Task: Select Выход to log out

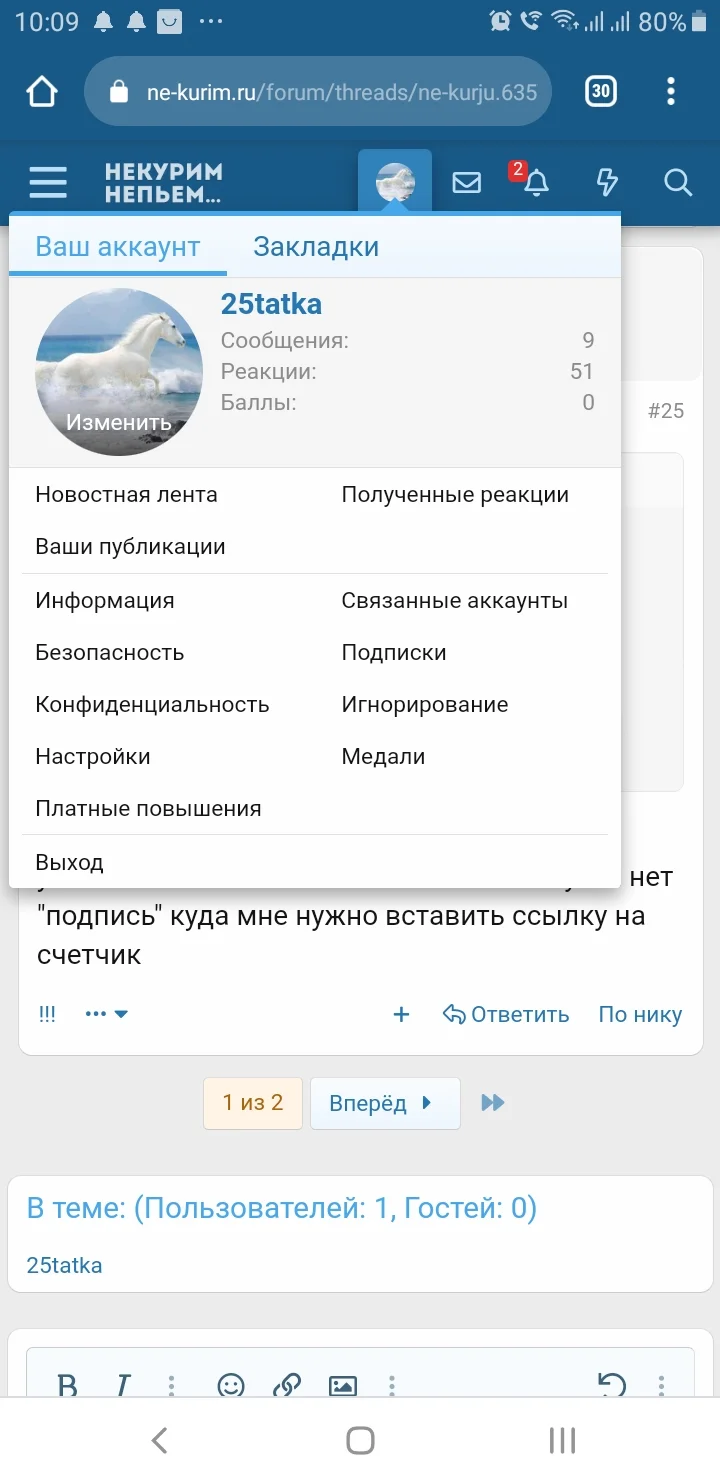Action: 69,862
